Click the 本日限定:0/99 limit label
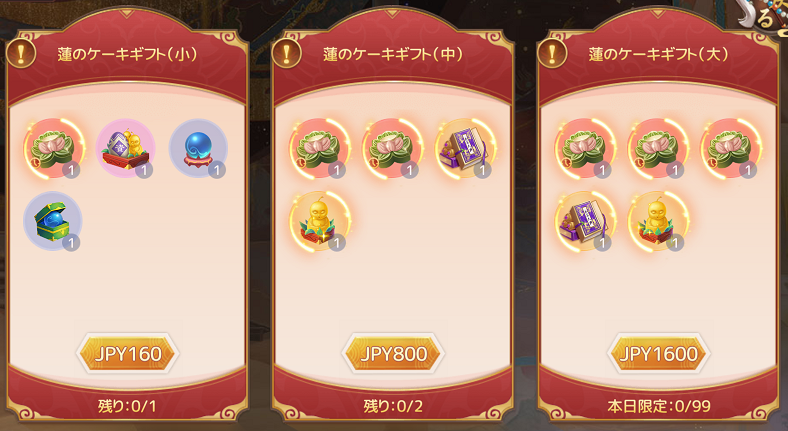The width and height of the screenshot is (788, 431). click(658, 406)
